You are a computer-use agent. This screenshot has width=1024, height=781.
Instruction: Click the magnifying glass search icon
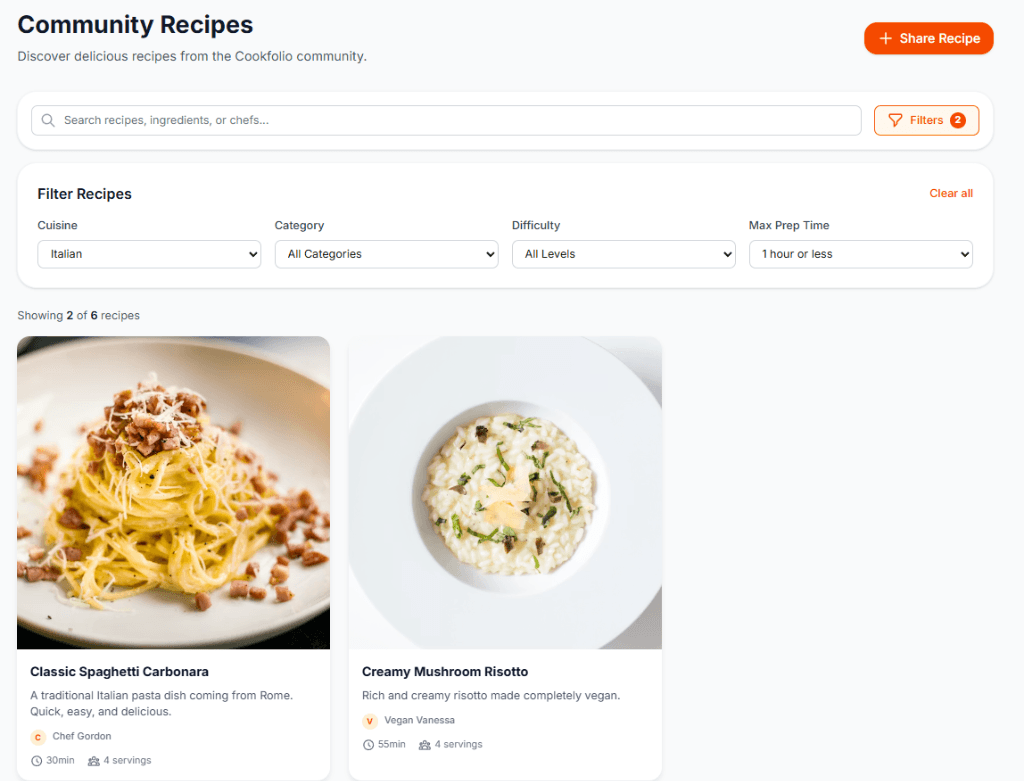click(47, 120)
